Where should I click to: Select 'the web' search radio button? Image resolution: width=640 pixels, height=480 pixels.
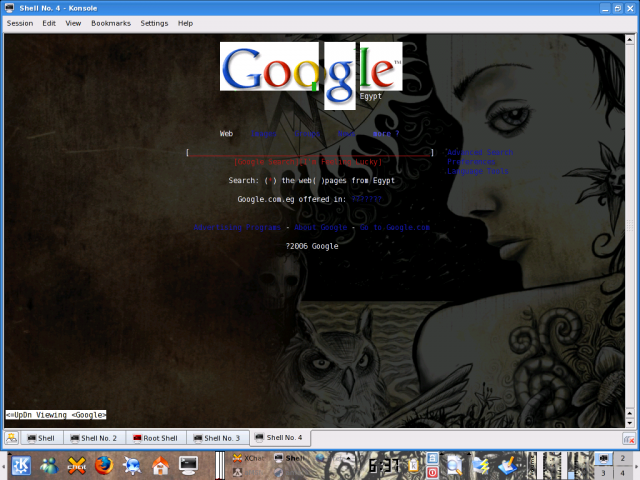(271, 180)
